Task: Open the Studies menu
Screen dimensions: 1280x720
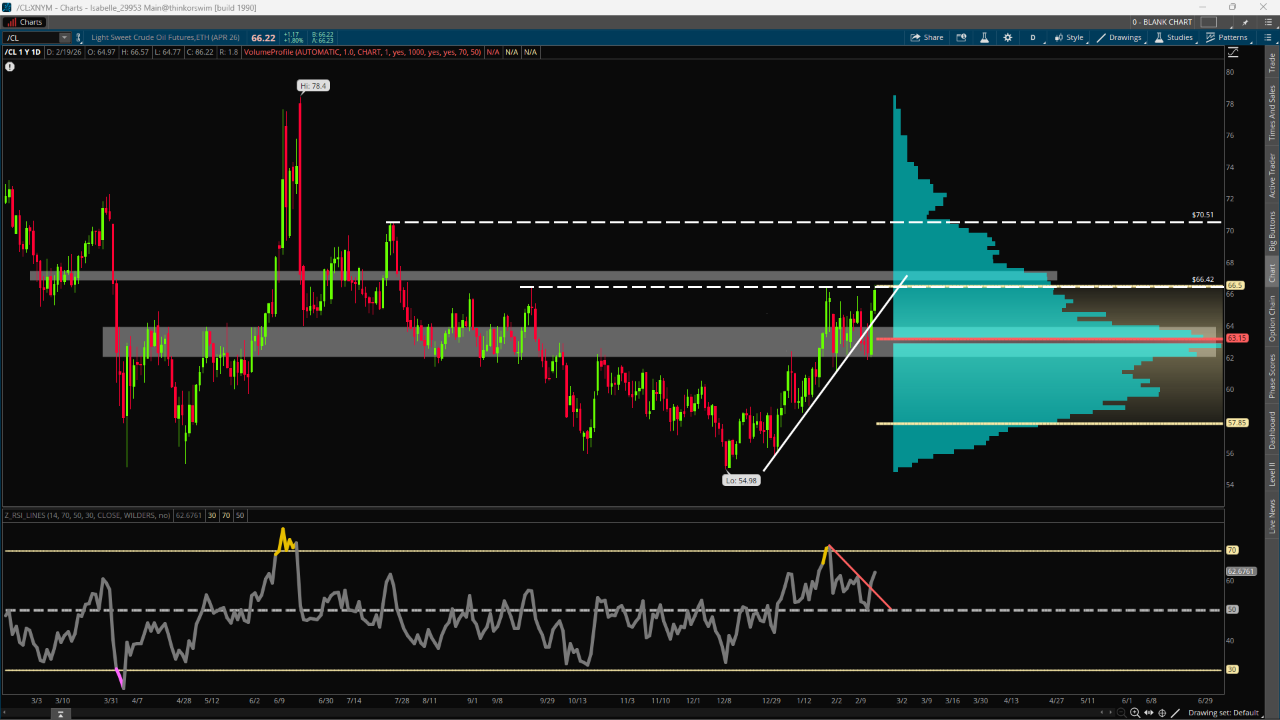Action: [x=1174, y=37]
